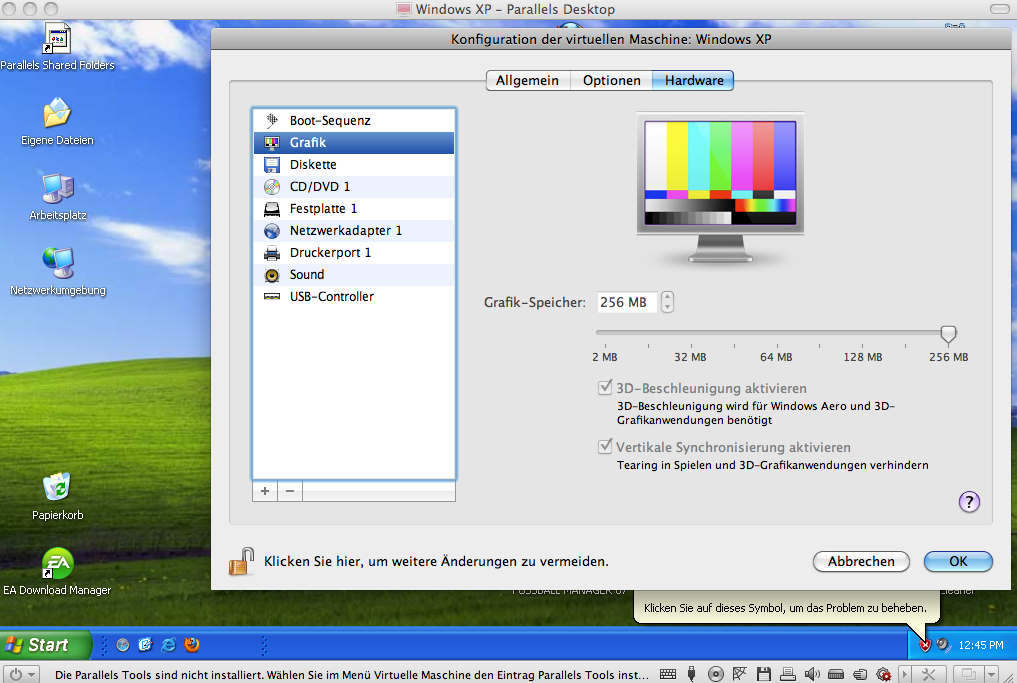Select Sound in the hardware list
The image size is (1017, 683).
tap(354, 275)
